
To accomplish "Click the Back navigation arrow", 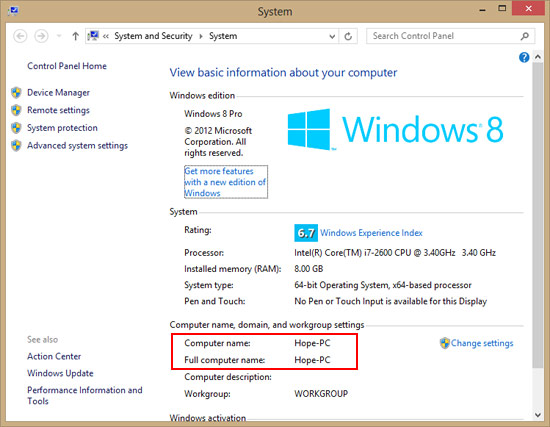I will [x=20, y=36].
